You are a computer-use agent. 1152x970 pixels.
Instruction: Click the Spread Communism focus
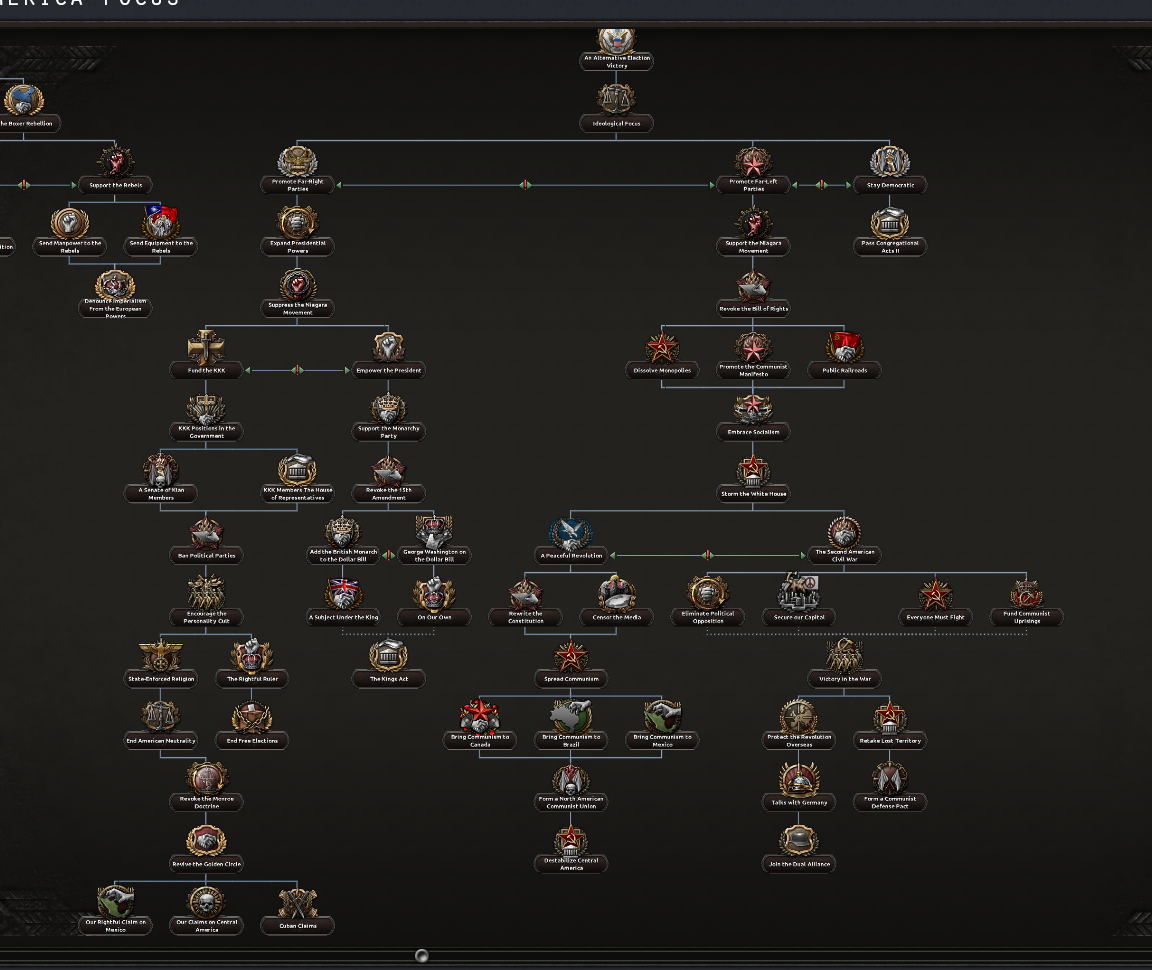571,664
